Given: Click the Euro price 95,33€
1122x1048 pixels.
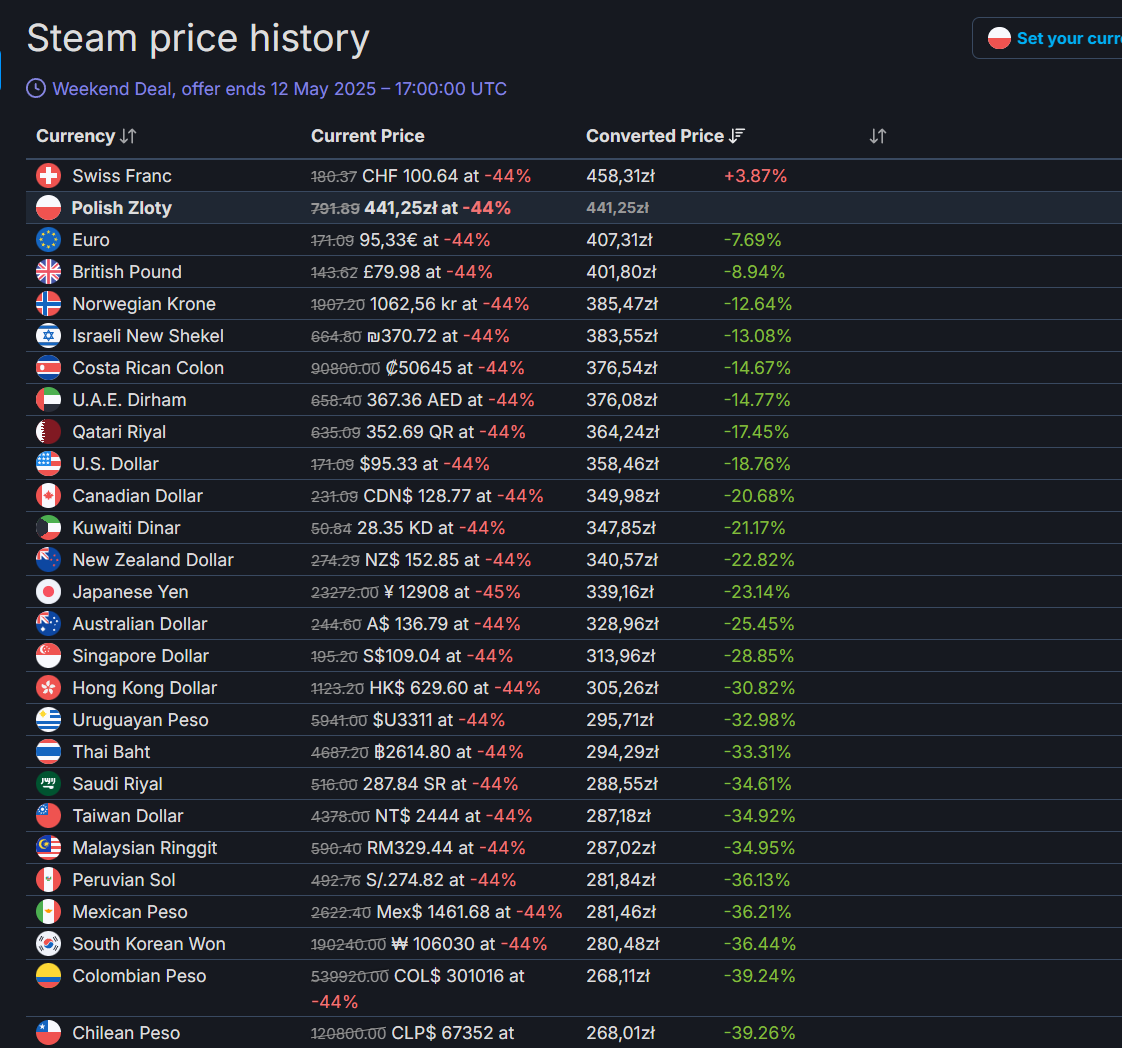Looking at the screenshot, I should pos(389,240).
